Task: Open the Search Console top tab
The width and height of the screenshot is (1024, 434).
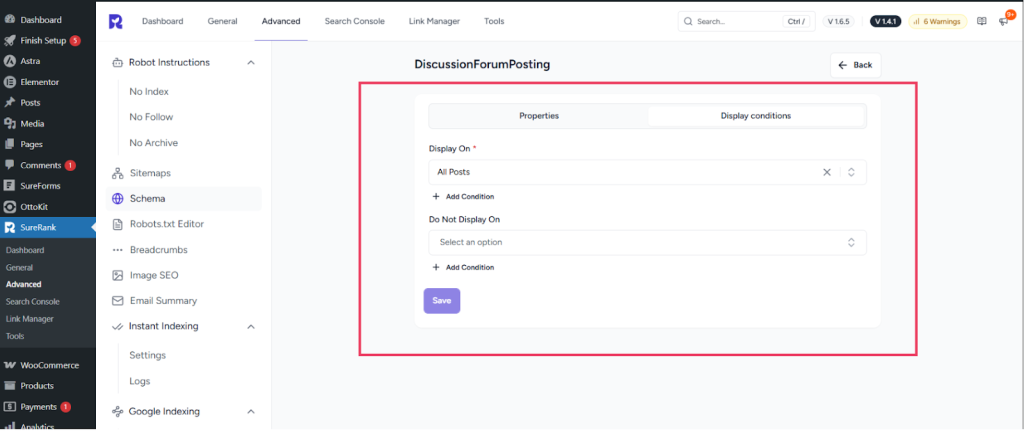Action: [355, 22]
